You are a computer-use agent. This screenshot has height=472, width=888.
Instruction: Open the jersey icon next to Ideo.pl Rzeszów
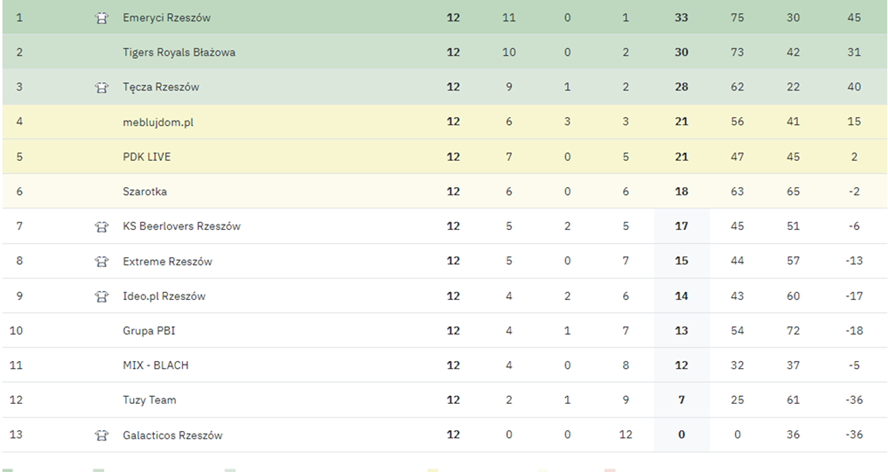point(101,296)
